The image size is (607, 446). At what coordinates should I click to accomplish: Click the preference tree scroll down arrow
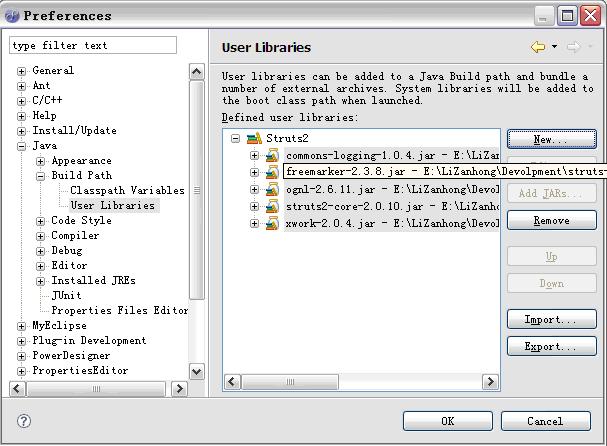point(197,372)
